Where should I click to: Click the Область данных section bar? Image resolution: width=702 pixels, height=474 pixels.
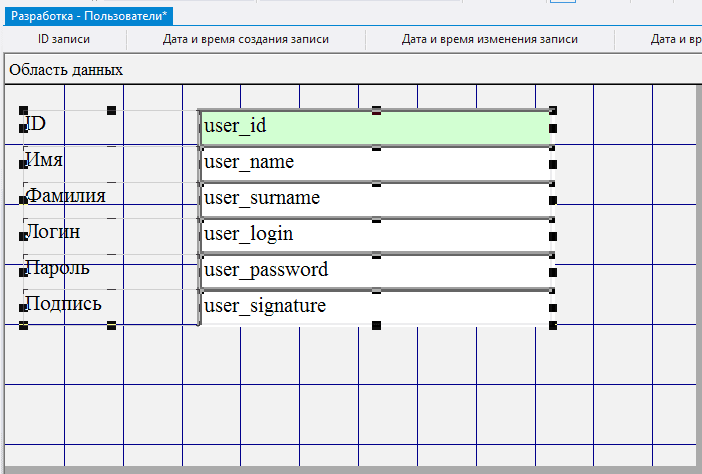pos(66,70)
